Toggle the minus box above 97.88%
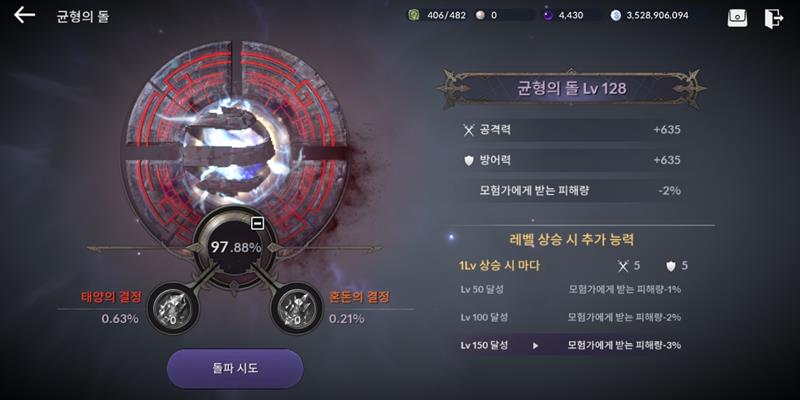This screenshot has height=400, width=800. (x=258, y=223)
